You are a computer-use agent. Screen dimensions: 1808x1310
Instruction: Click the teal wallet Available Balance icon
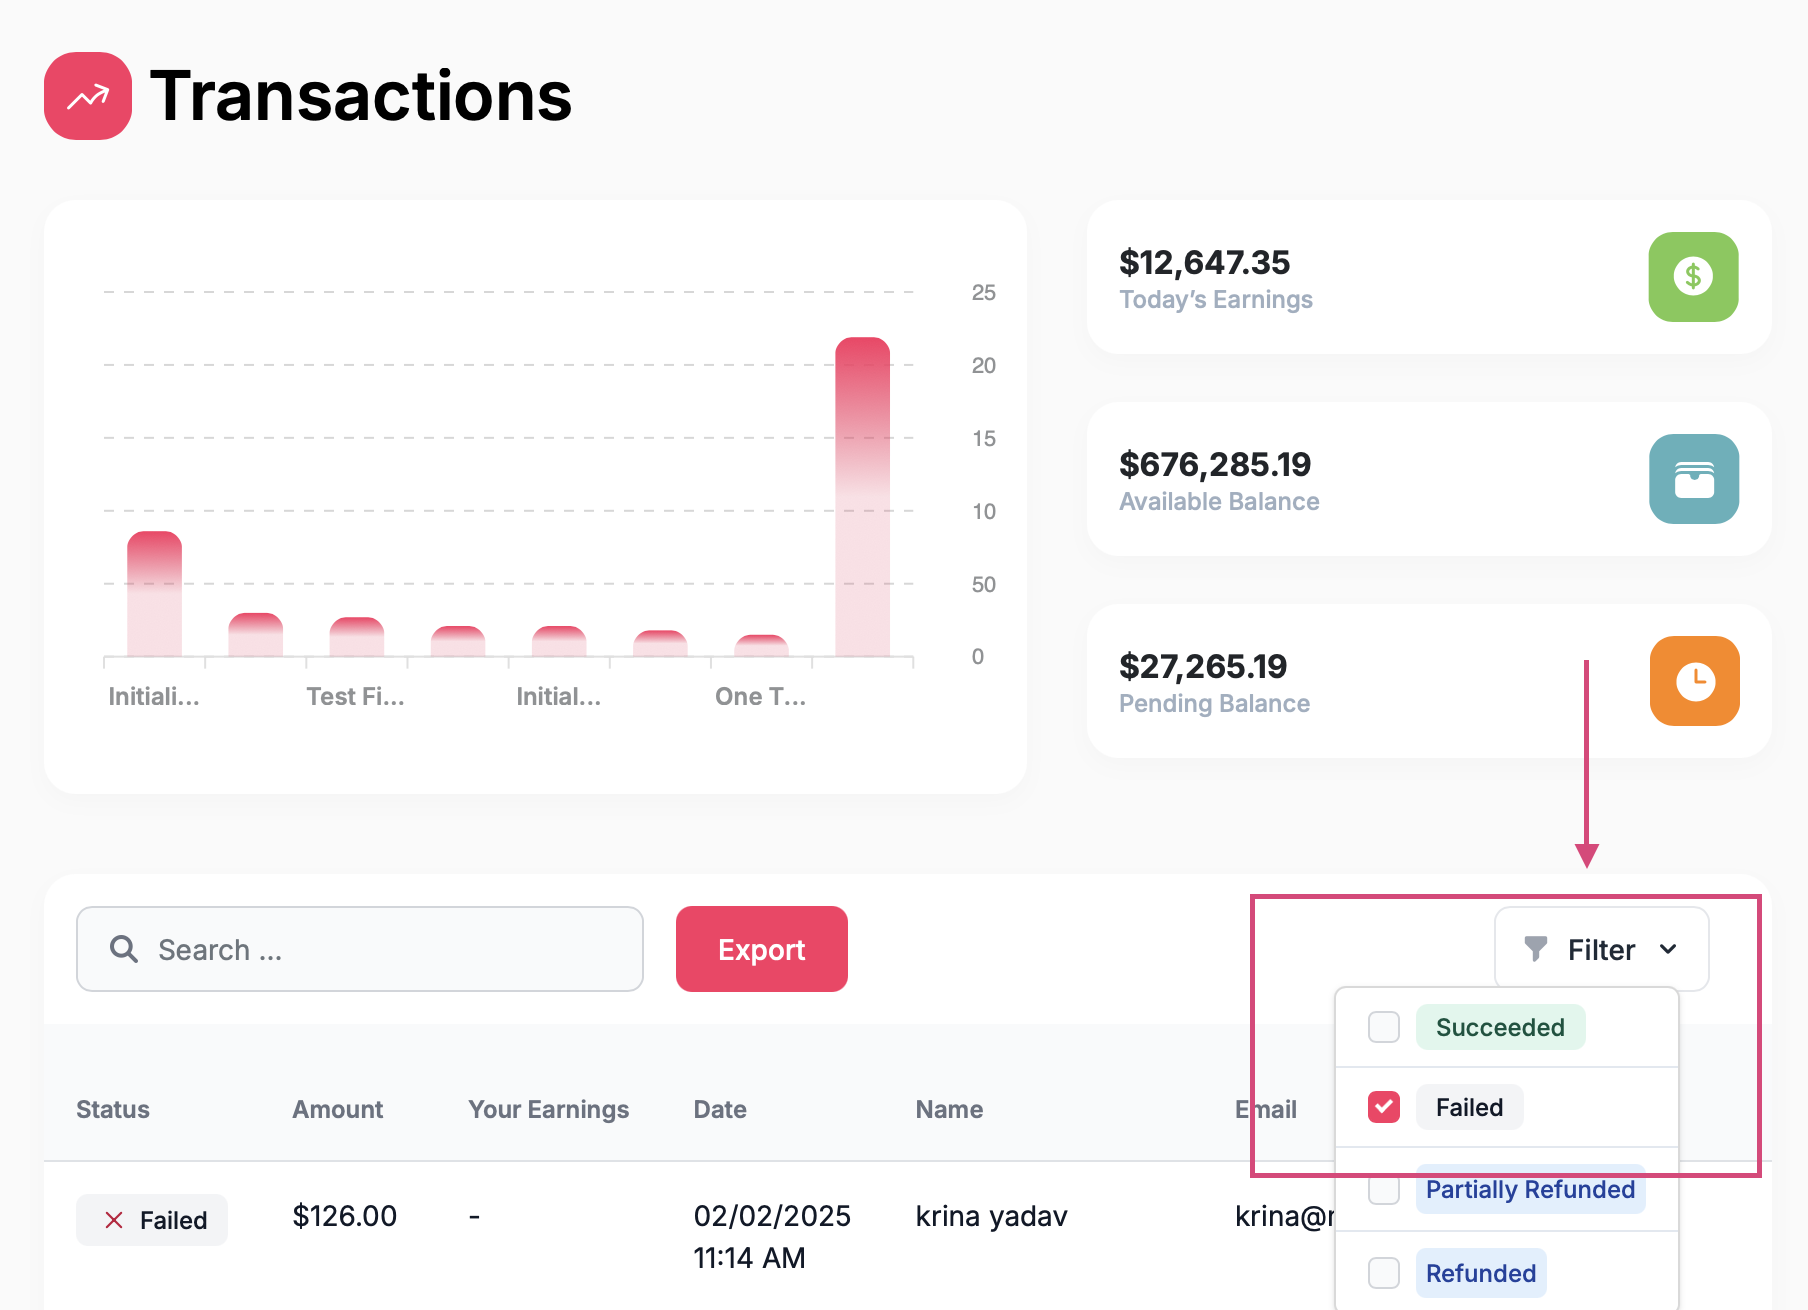pos(1693,479)
